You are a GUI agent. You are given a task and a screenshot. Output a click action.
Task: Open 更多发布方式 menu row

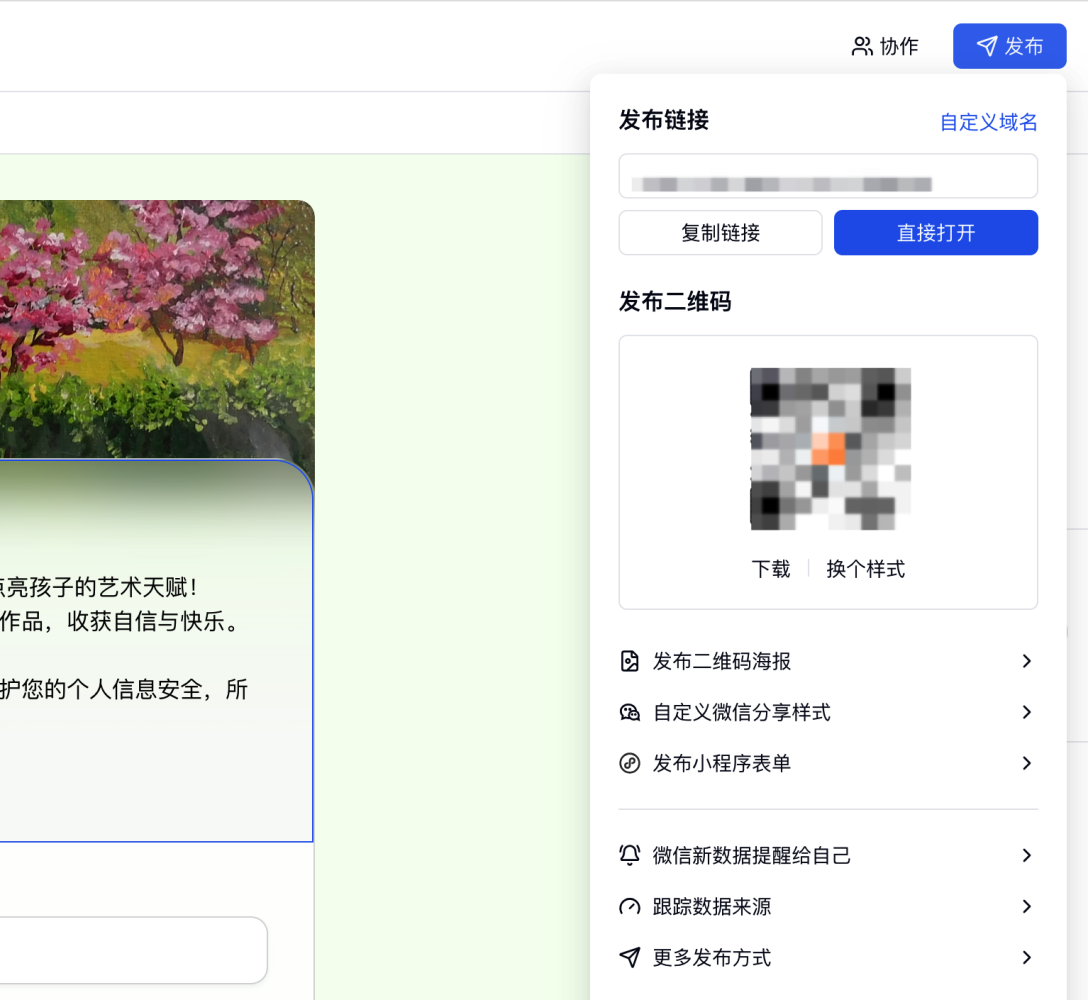click(712, 957)
